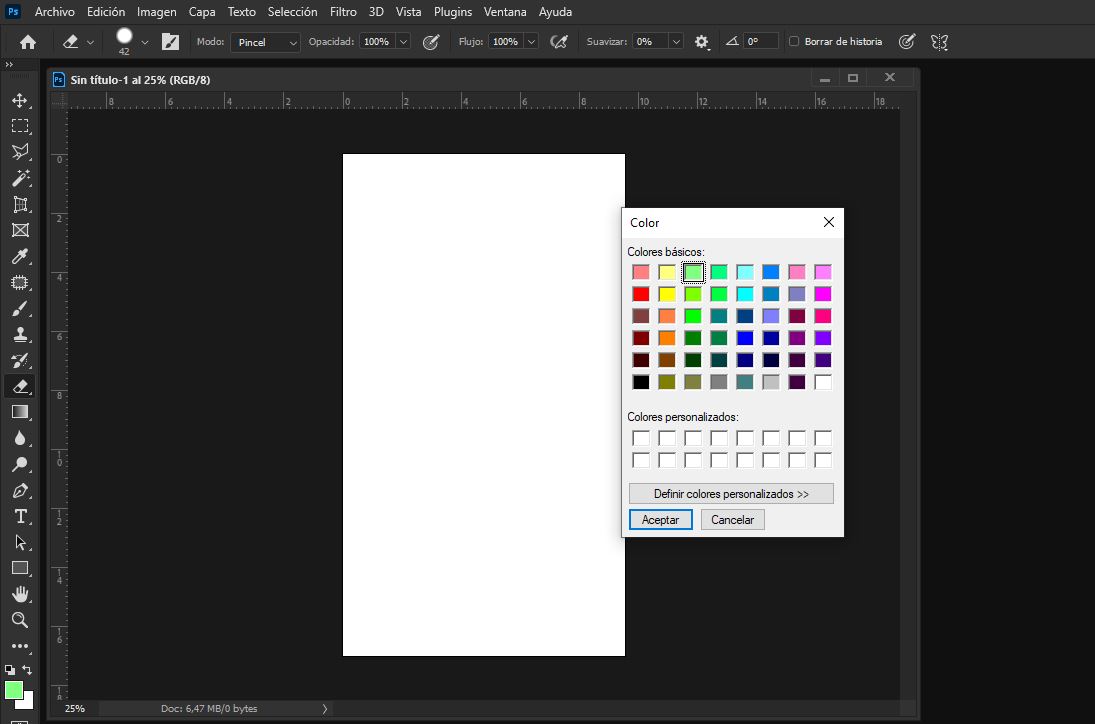Open the Ventana menu
This screenshot has height=724, width=1095.
coord(505,11)
